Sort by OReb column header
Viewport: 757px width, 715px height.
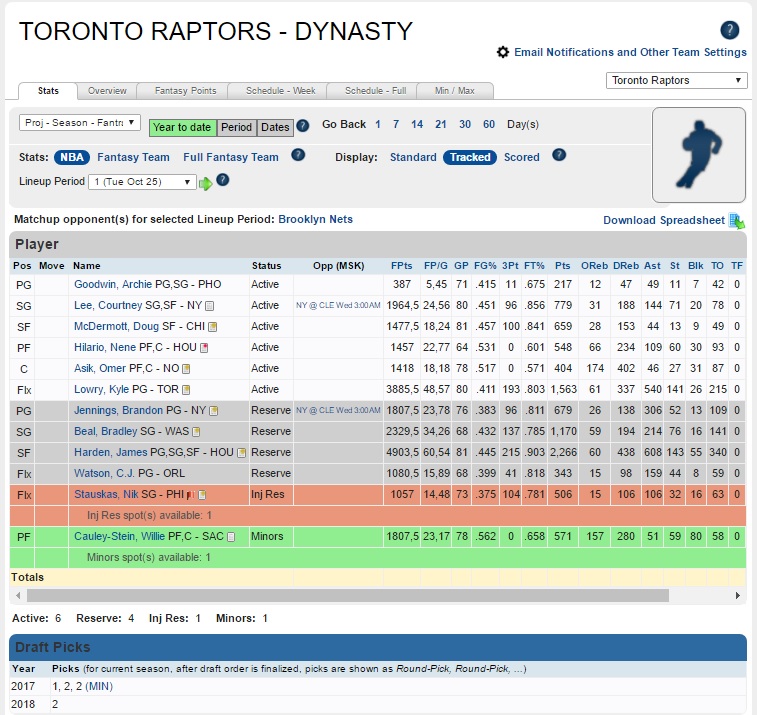click(594, 266)
